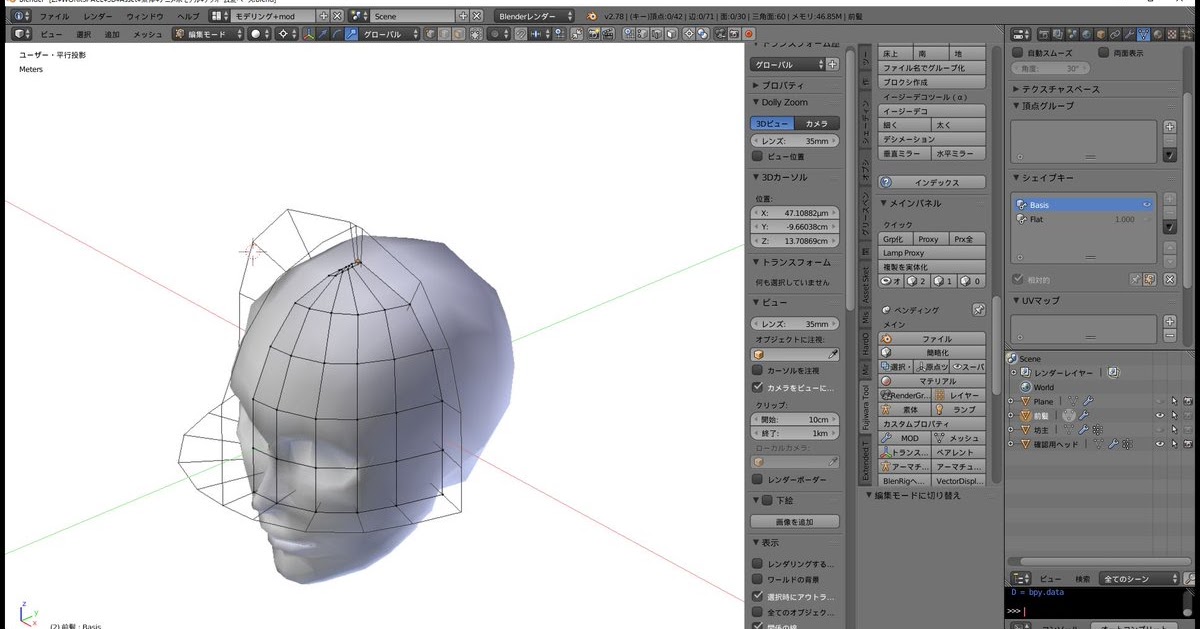Viewport: 1200px width, 629px height.
Task: Click the red record button in 3D header
Action: coord(748,34)
